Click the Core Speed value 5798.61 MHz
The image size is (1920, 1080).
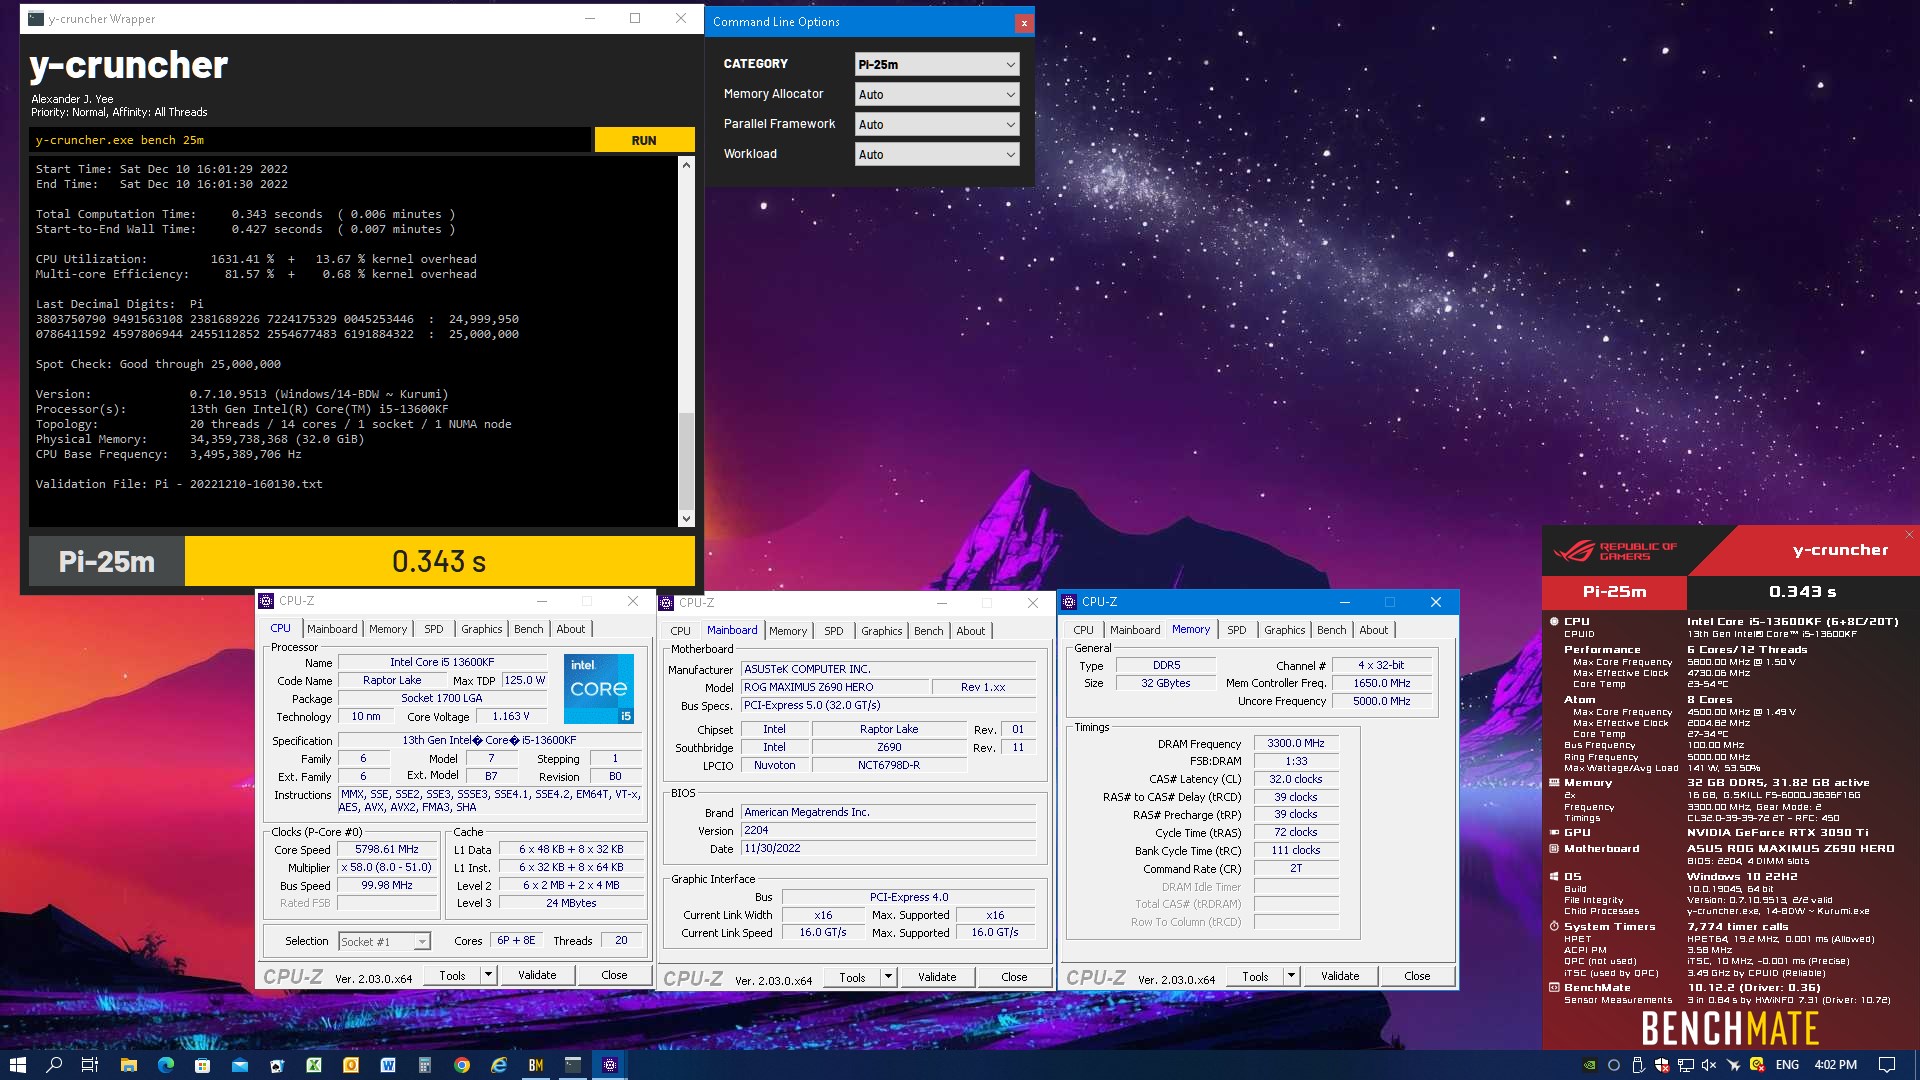click(387, 849)
